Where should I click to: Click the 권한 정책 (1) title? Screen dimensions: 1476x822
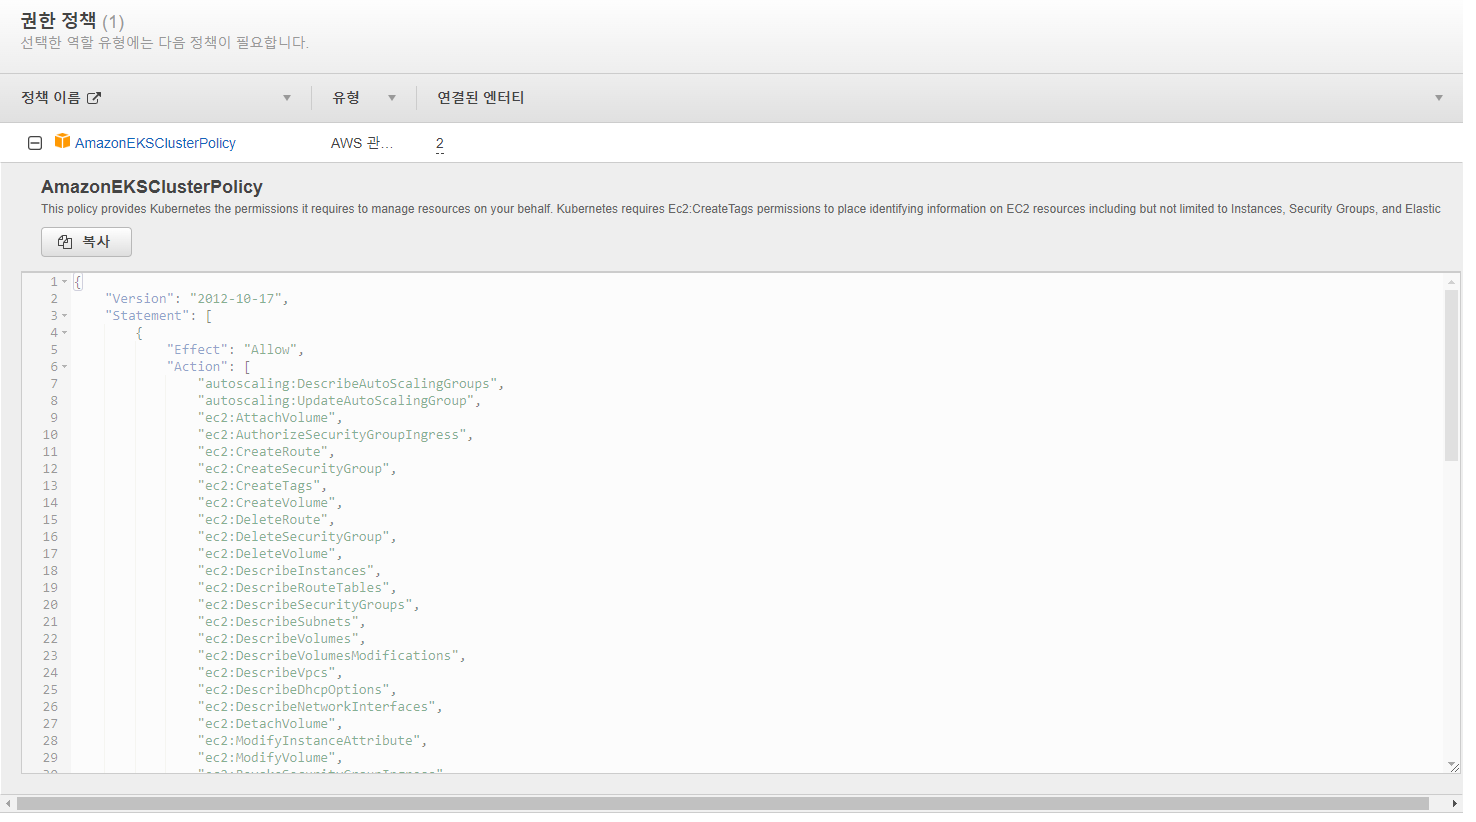pyautogui.click(x=72, y=21)
